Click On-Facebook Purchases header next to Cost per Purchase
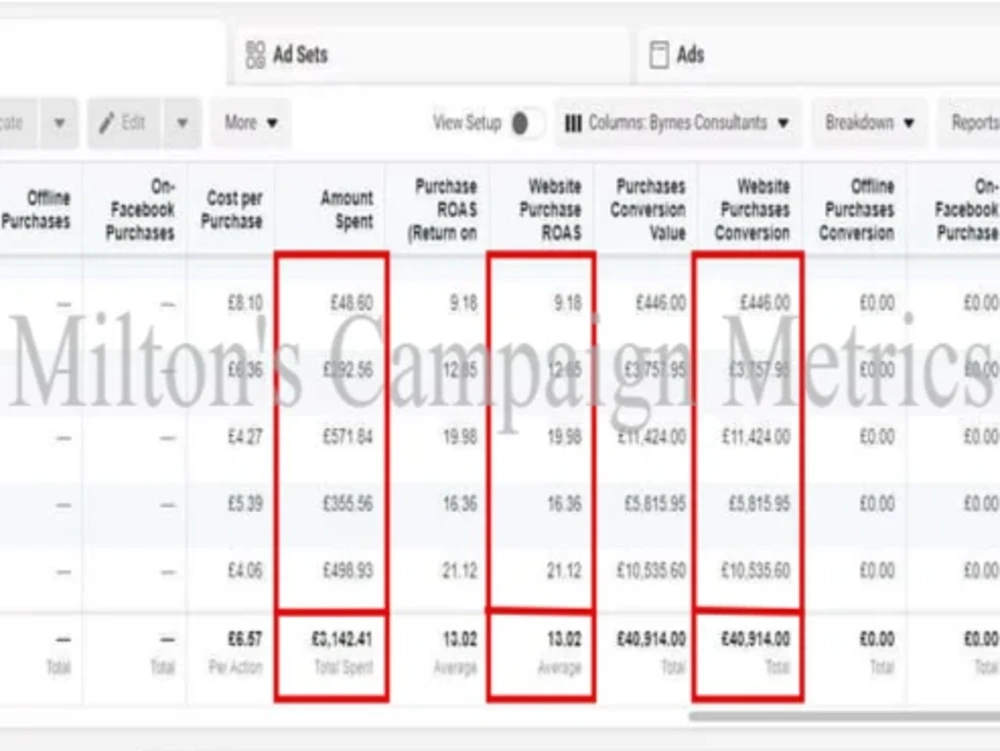 140,210
